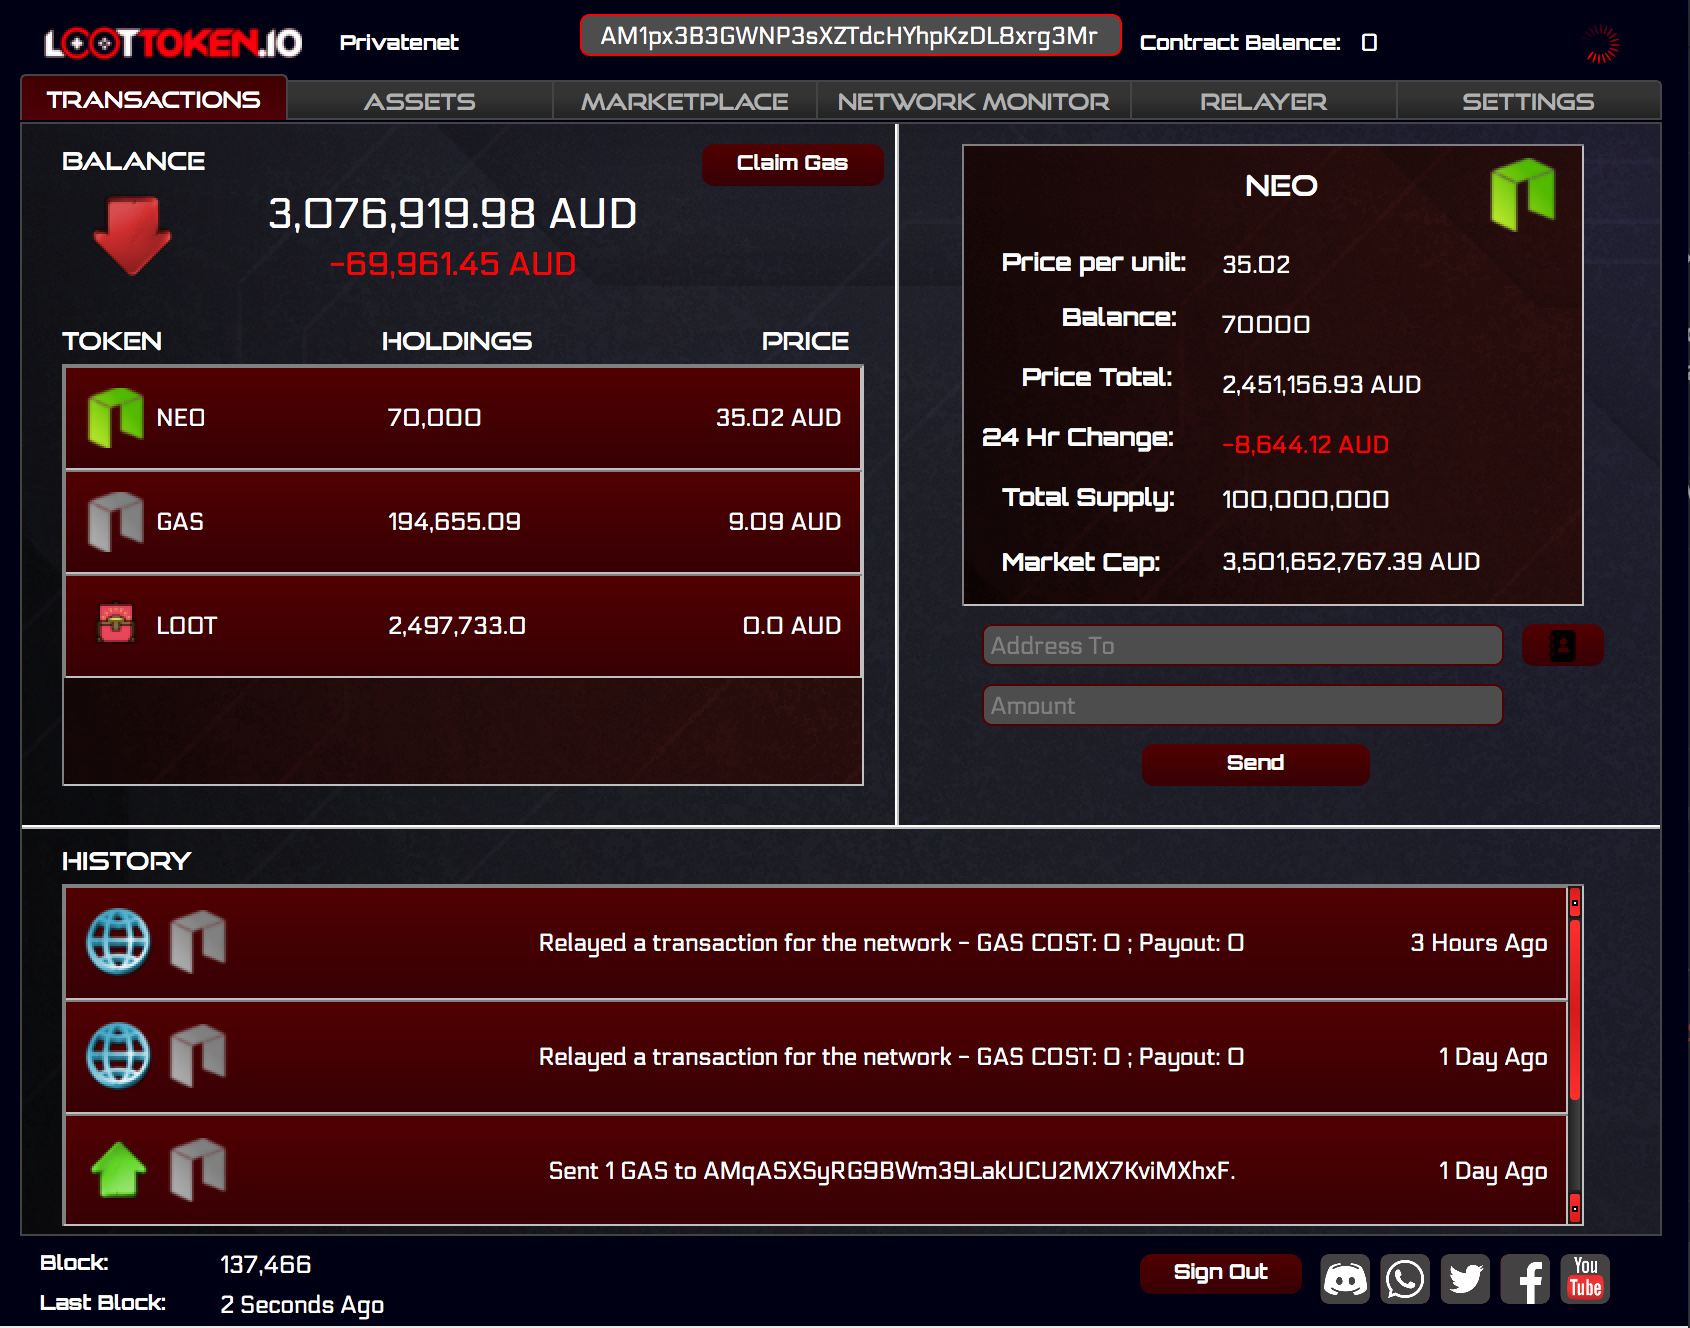Open the Settings tab
Viewport: 1690px width, 1328px height.
point(1528,101)
